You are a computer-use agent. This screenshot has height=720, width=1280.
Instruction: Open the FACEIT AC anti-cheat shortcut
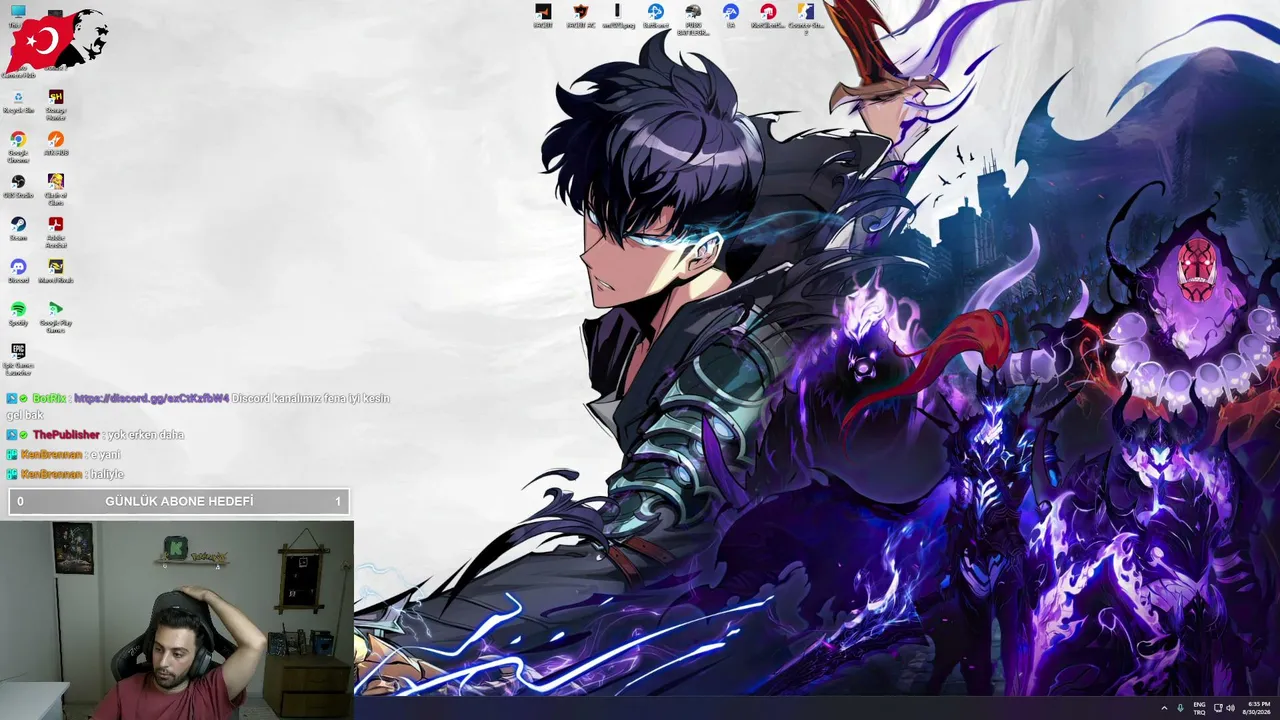[x=580, y=16]
